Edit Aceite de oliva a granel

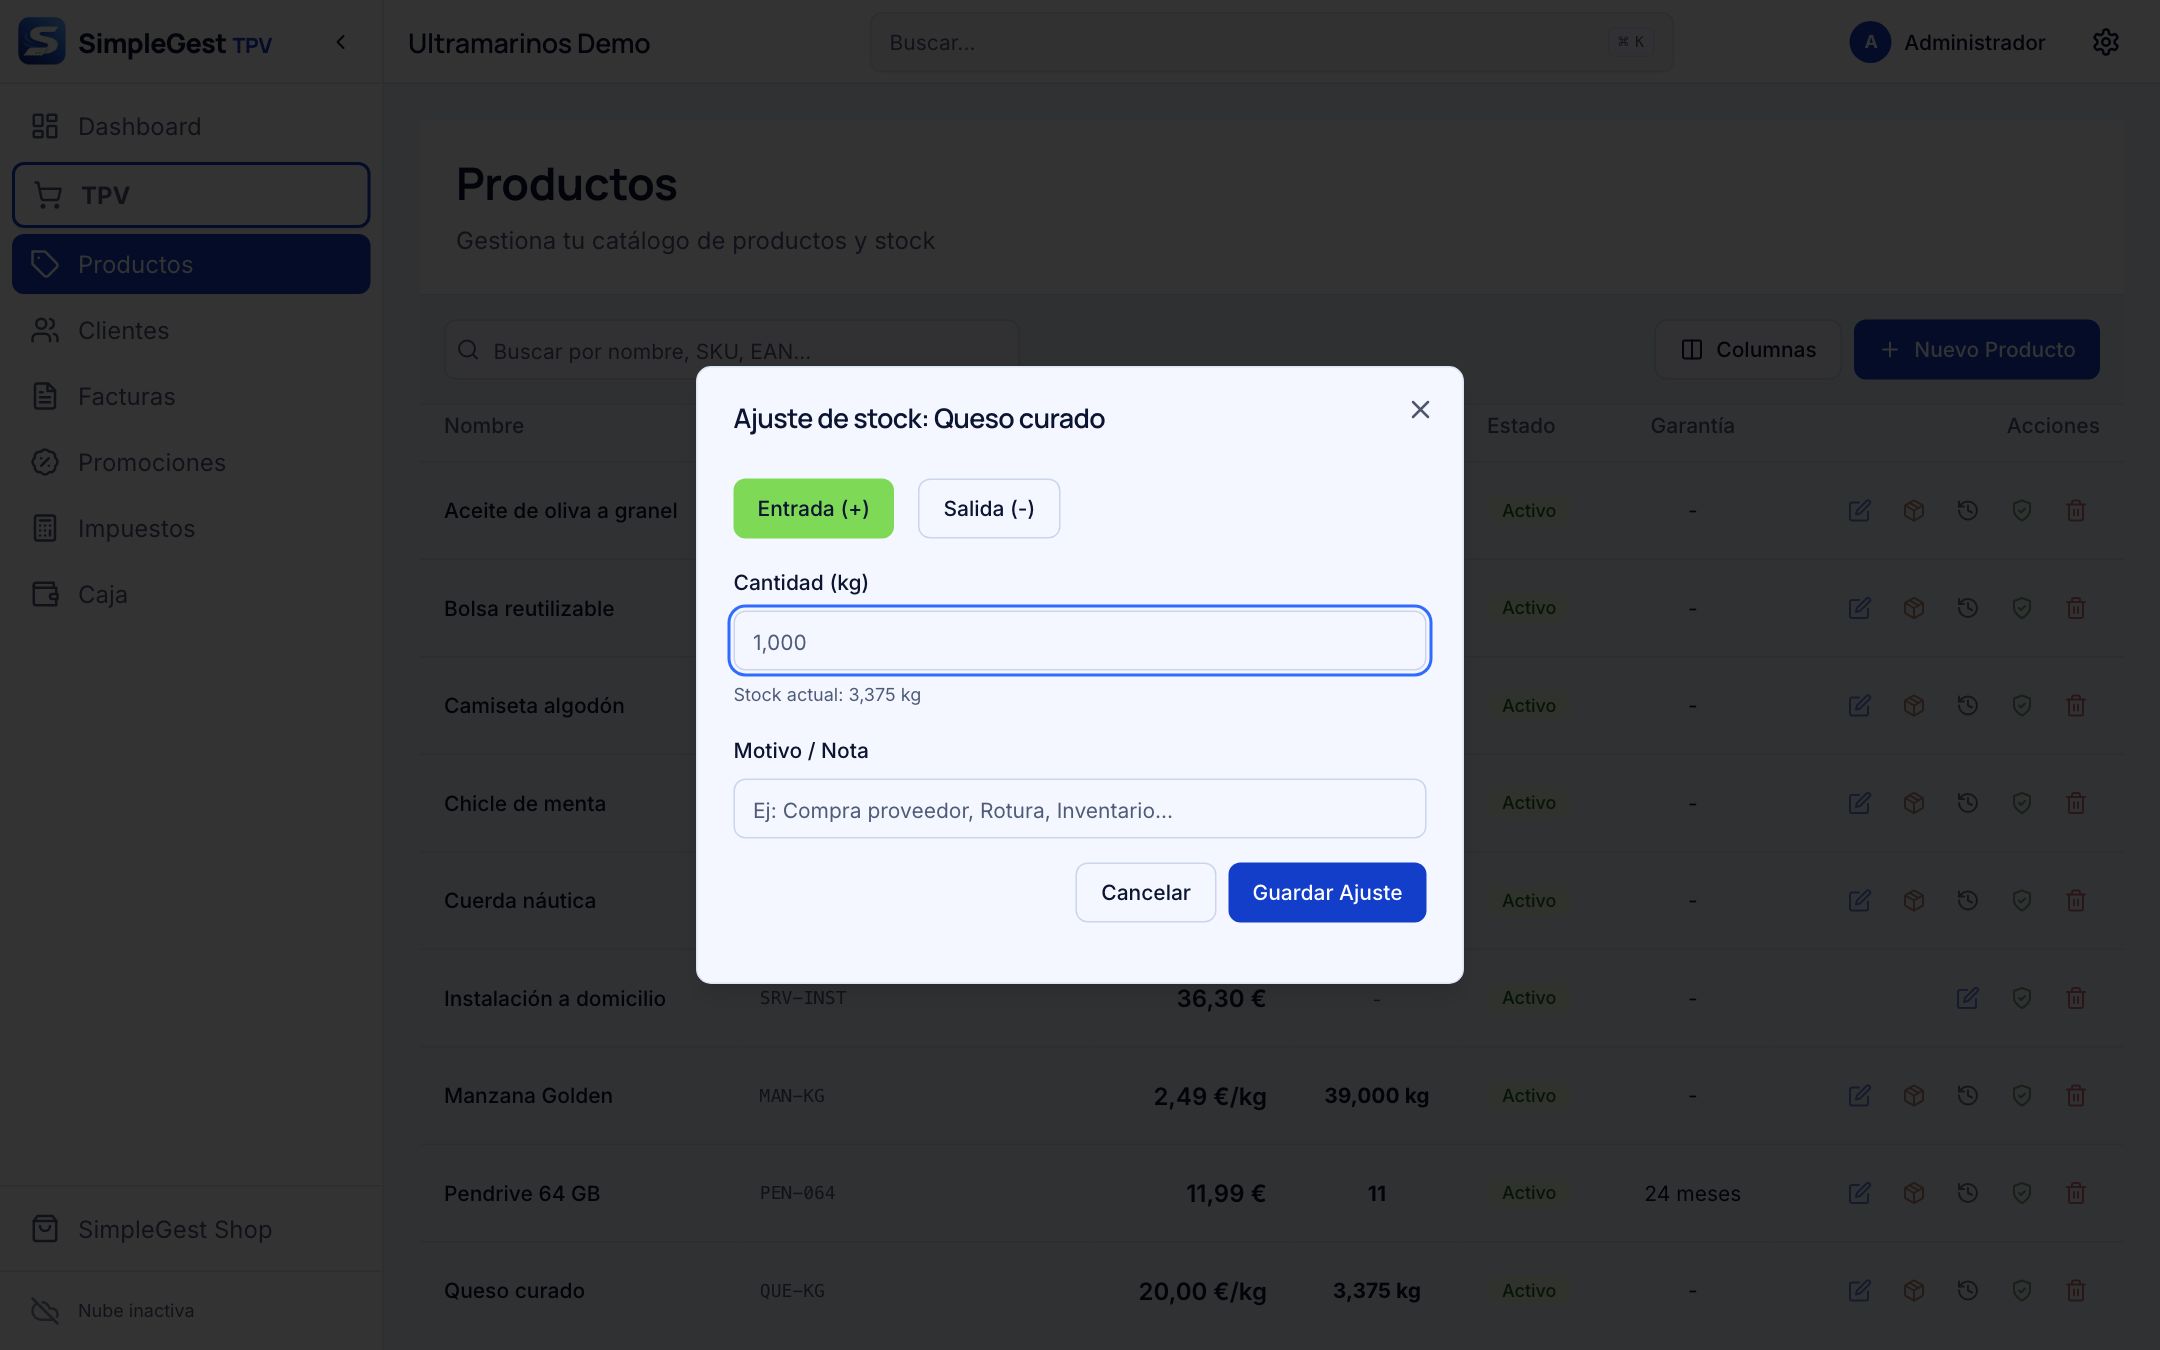(x=1859, y=510)
